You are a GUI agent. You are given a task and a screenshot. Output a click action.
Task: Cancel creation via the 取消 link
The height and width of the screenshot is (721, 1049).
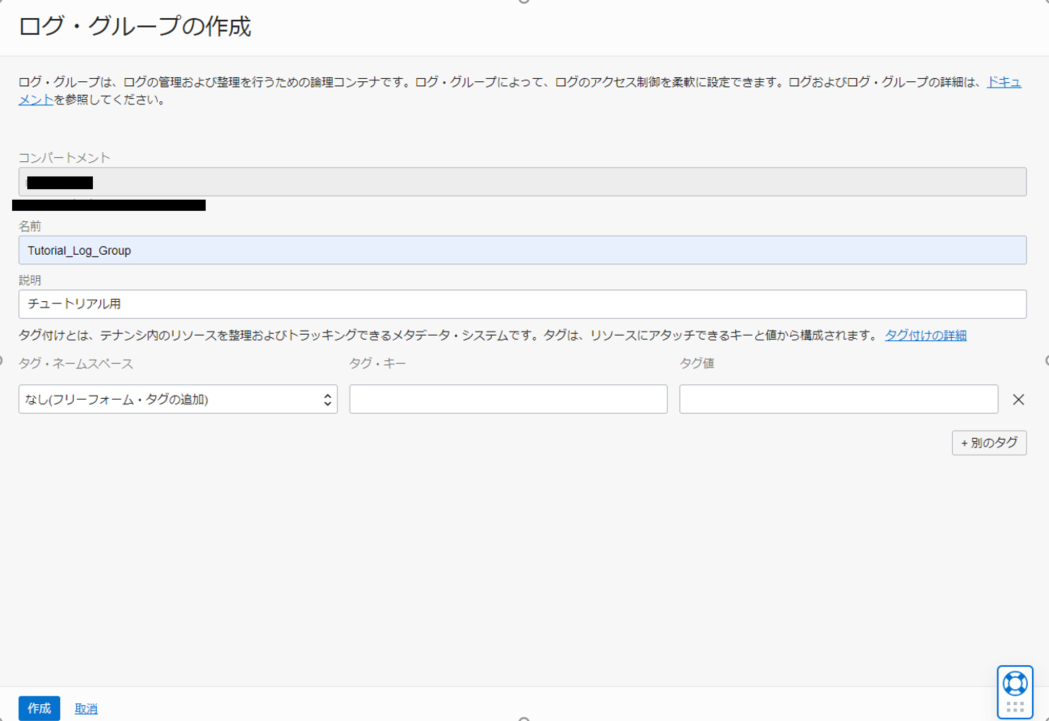tap(85, 708)
